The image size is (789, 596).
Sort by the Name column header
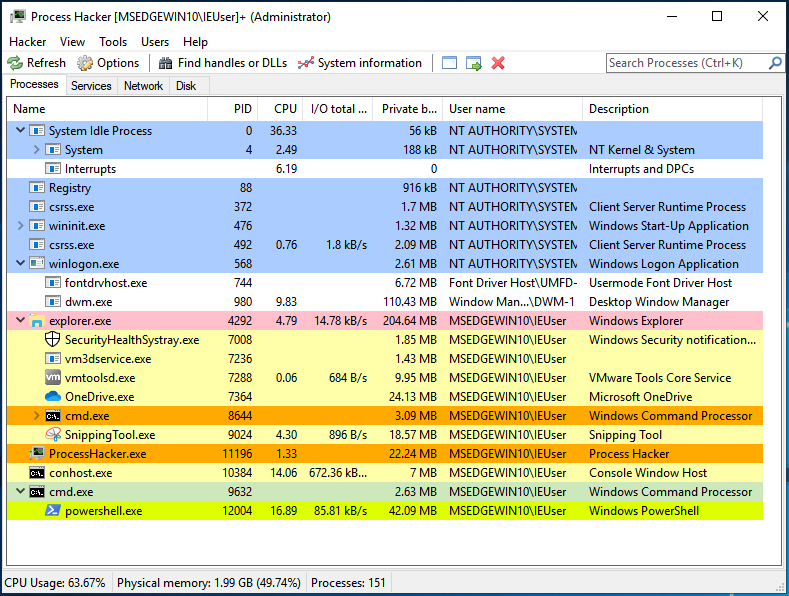click(107, 109)
